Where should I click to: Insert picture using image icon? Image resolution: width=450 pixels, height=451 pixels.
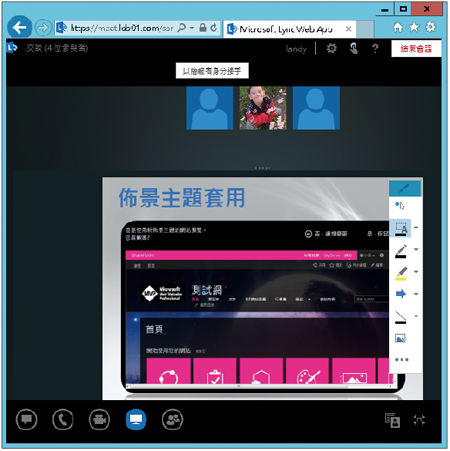(400, 338)
